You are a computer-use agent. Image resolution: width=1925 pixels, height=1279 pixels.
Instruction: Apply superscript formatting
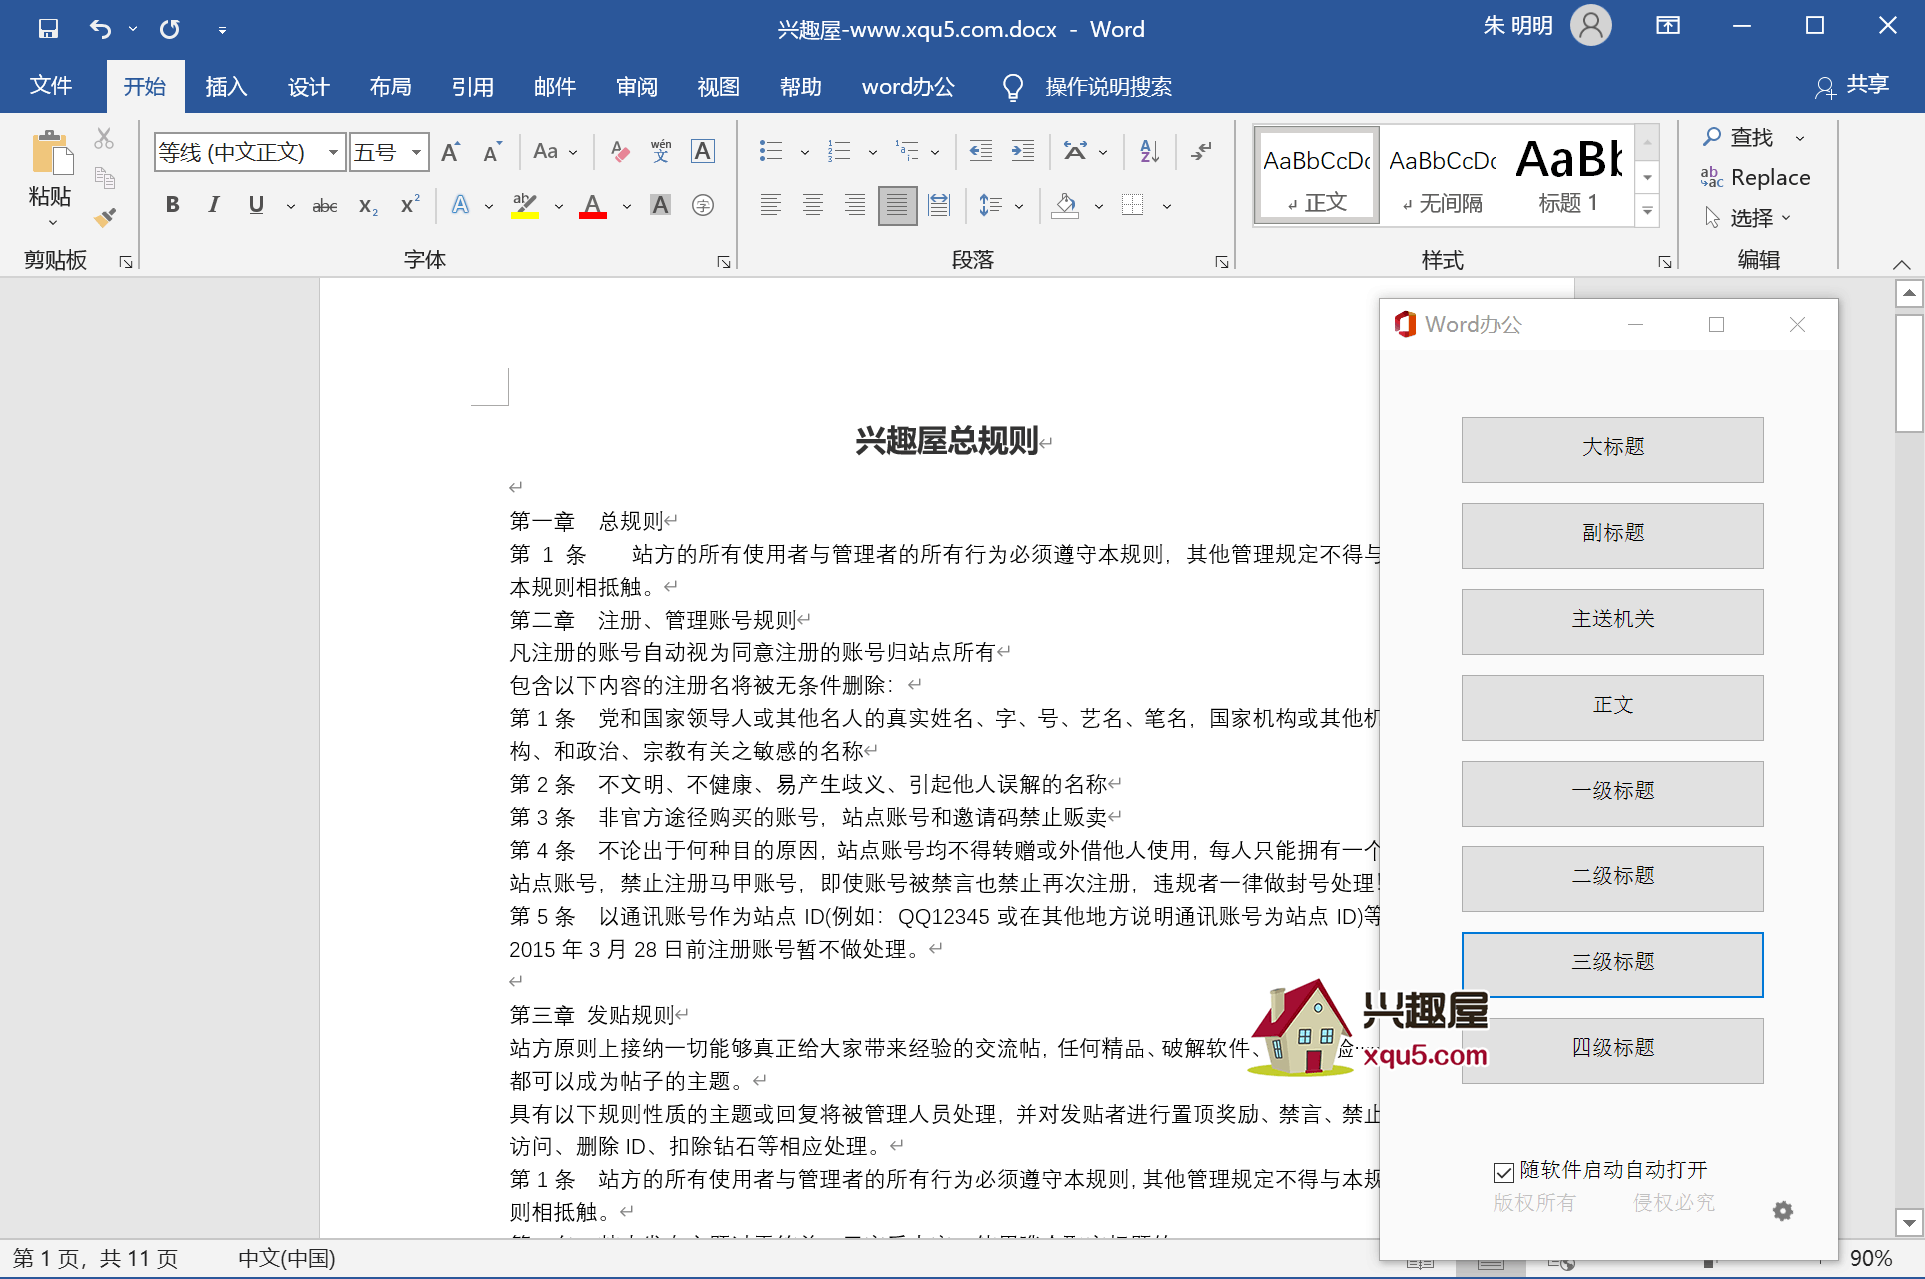click(410, 206)
